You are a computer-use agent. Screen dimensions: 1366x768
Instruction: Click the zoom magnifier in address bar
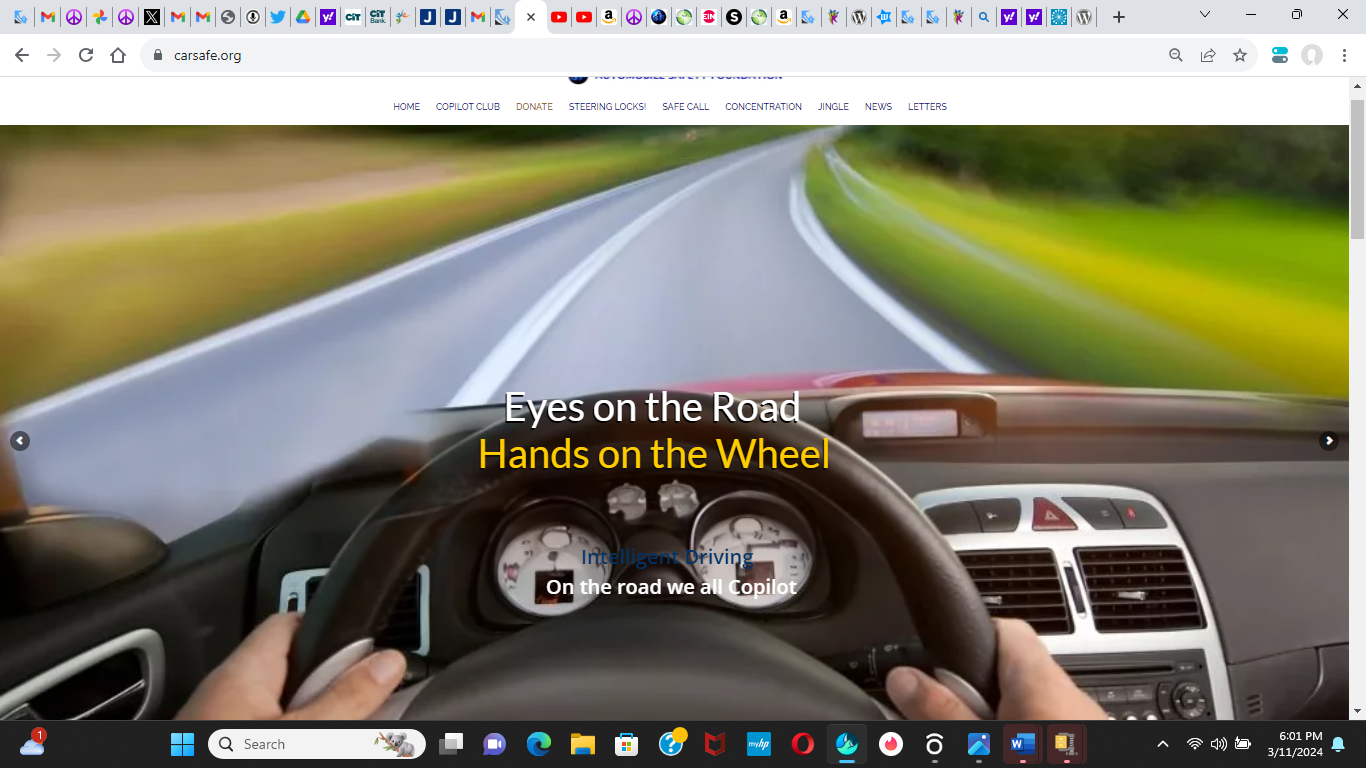(1176, 56)
